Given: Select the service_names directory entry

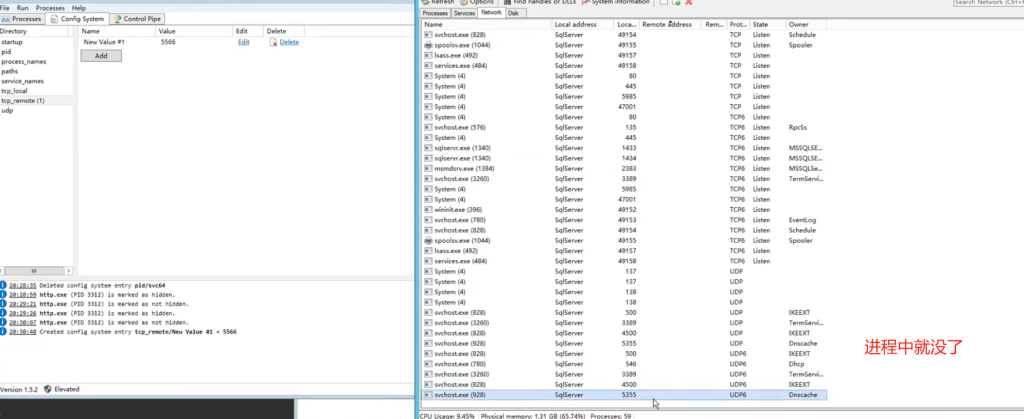Looking at the screenshot, I should tap(37, 81).
